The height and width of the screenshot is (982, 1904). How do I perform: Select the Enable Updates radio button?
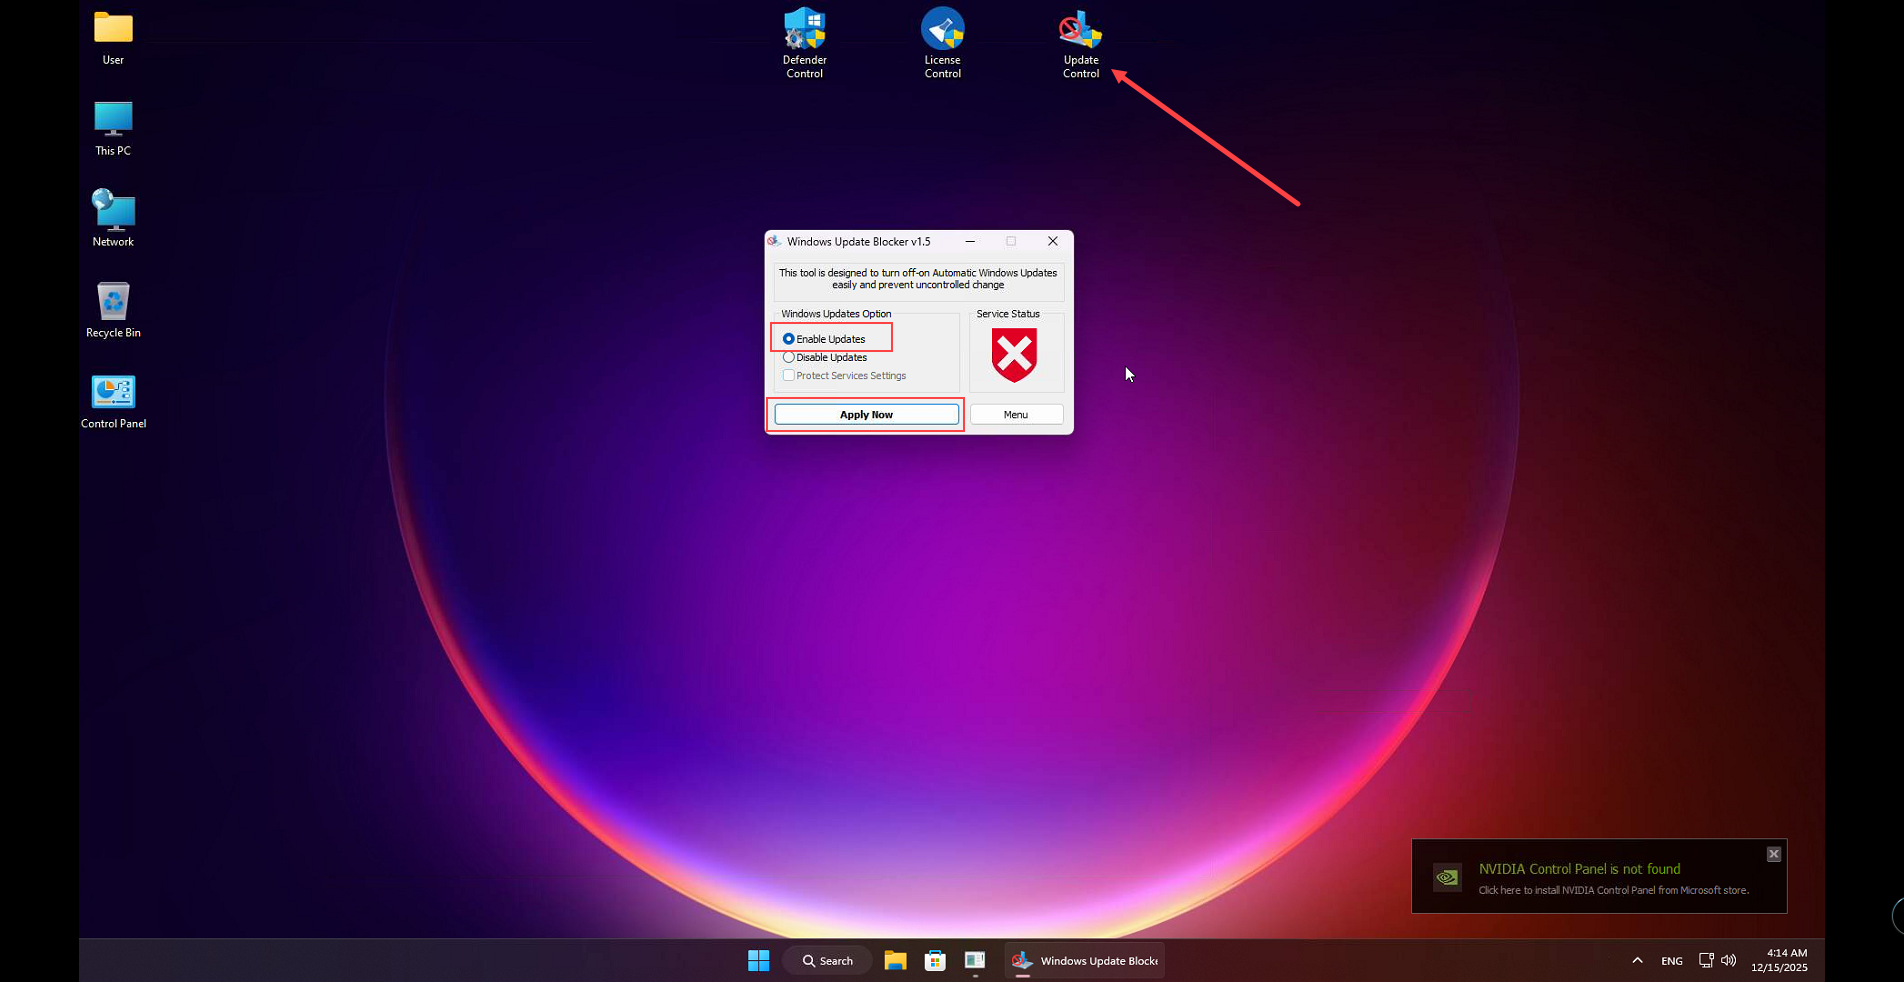pyautogui.click(x=789, y=339)
